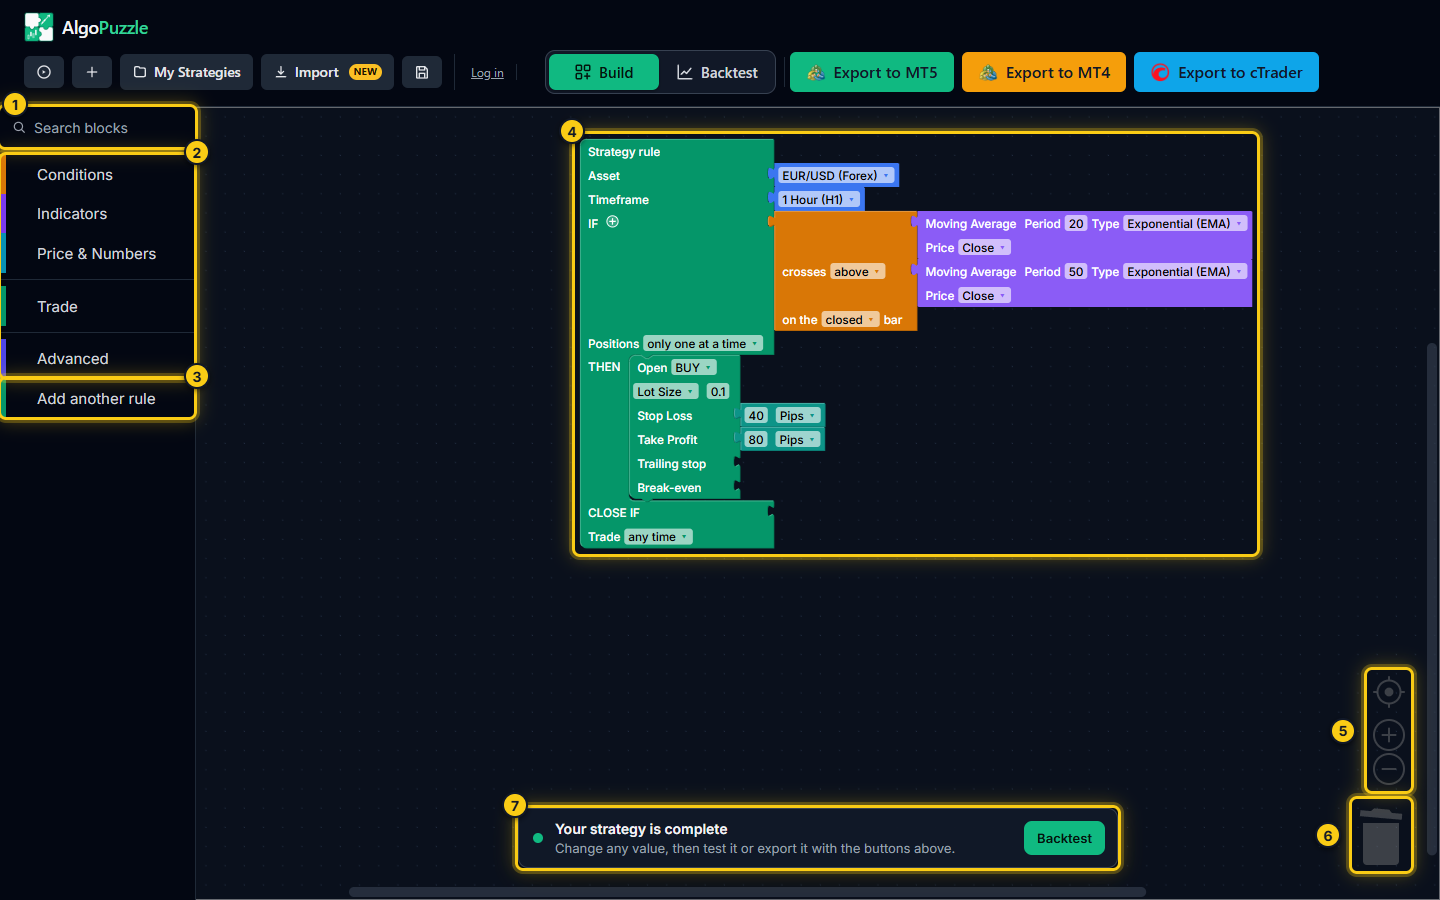
Task: Click the save (floppy disk) icon
Action: click(x=422, y=72)
